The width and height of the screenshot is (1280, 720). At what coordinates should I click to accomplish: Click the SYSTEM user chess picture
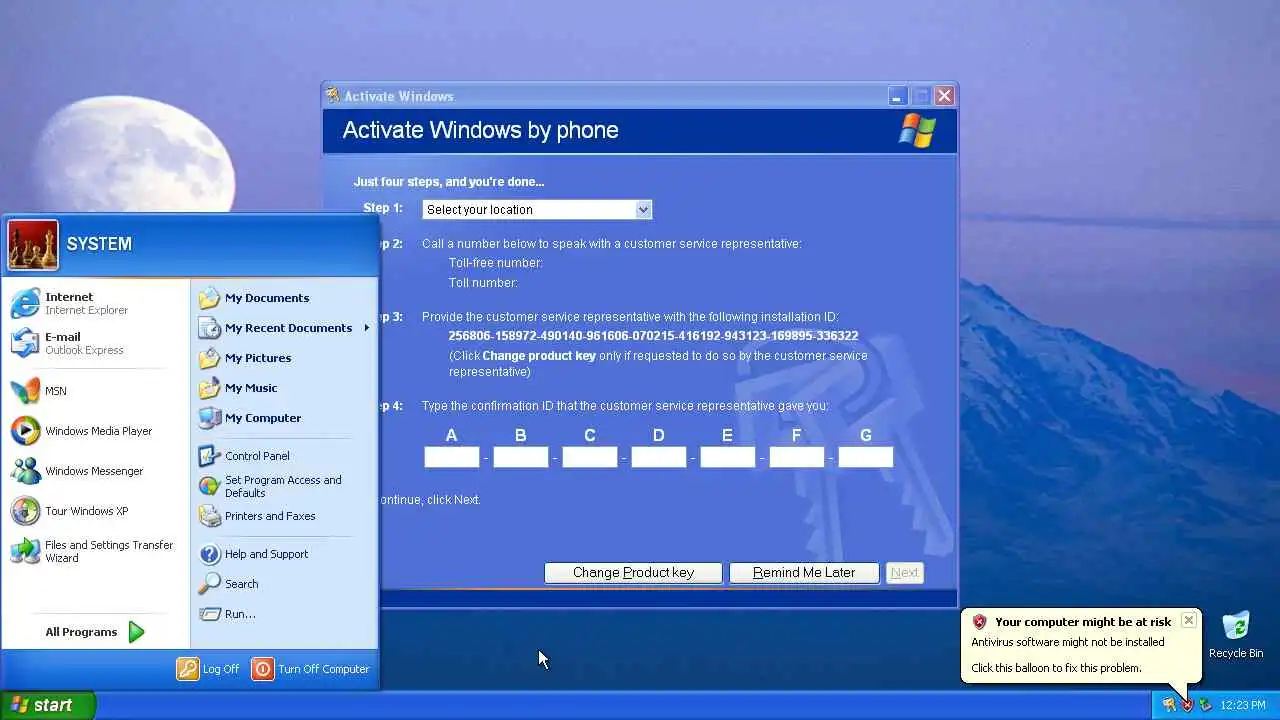pyautogui.click(x=33, y=245)
